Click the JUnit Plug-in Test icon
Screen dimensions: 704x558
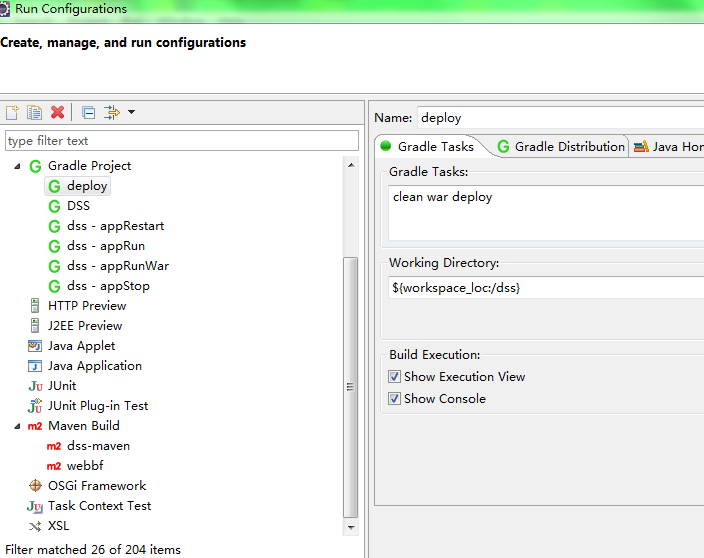pos(35,406)
